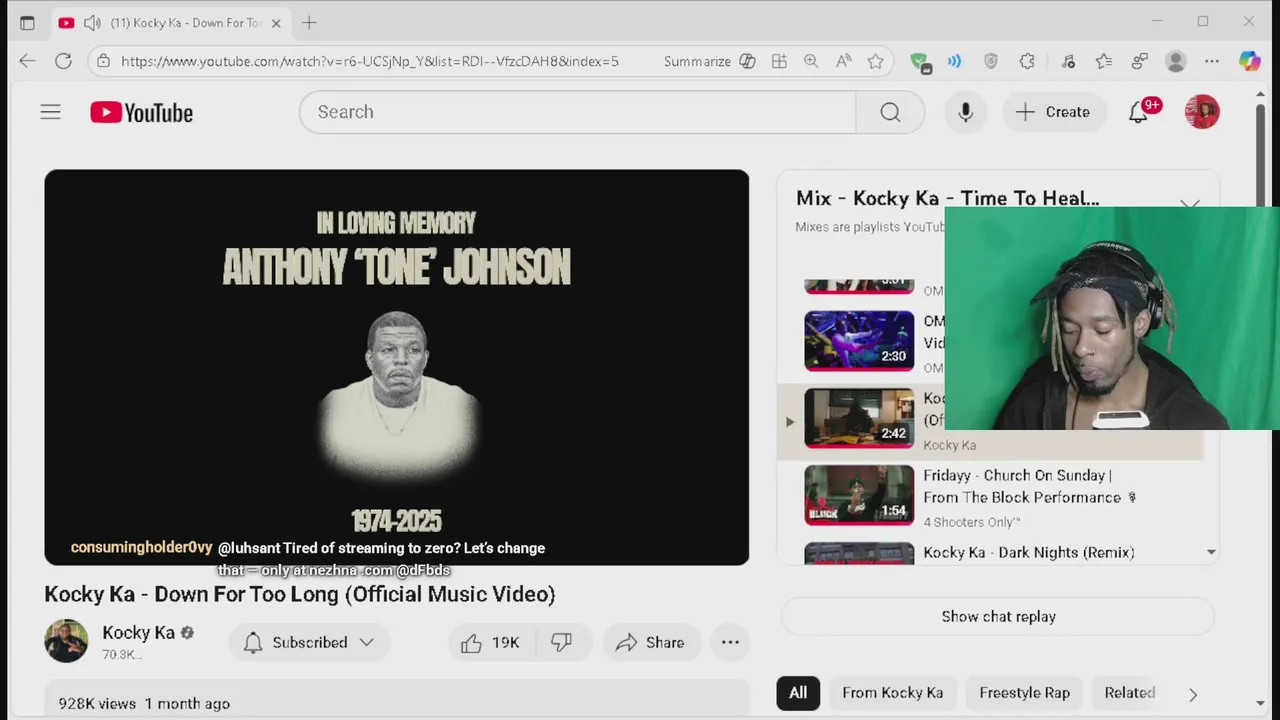Image resolution: width=1280 pixels, height=720 pixels.
Task: Click the blue sound wave extension icon
Action: 955,61
